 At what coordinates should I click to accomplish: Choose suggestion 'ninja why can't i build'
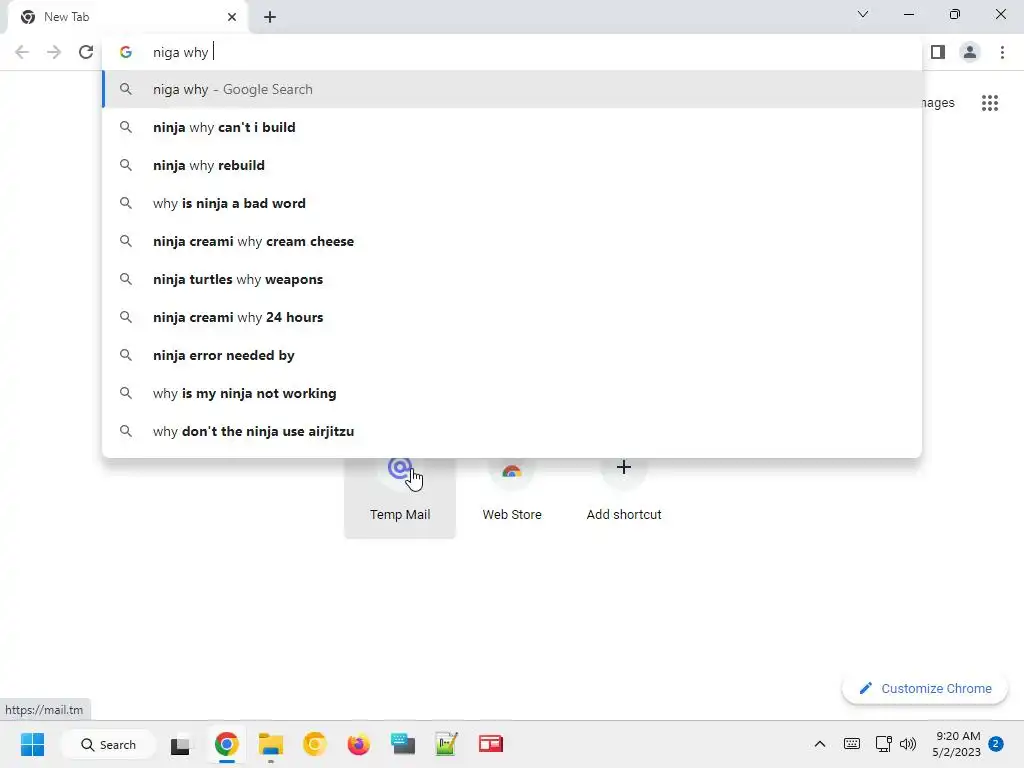pyautogui.click(x=512, y=127)
